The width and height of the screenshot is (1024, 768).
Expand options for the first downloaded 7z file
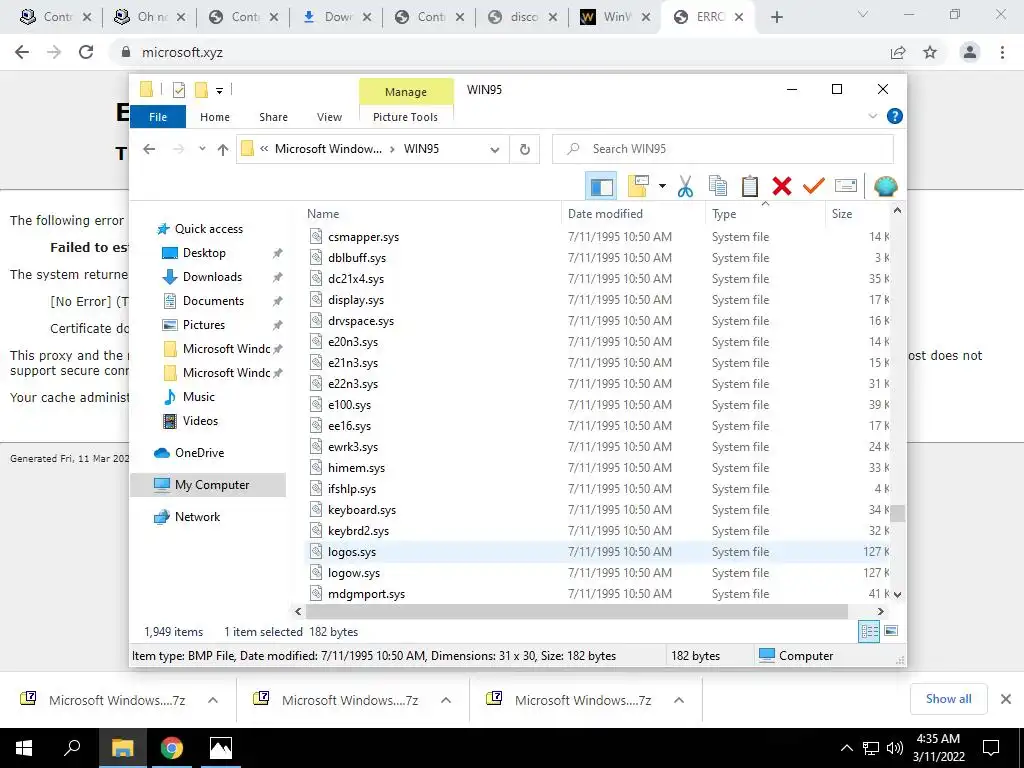point(213,700)
